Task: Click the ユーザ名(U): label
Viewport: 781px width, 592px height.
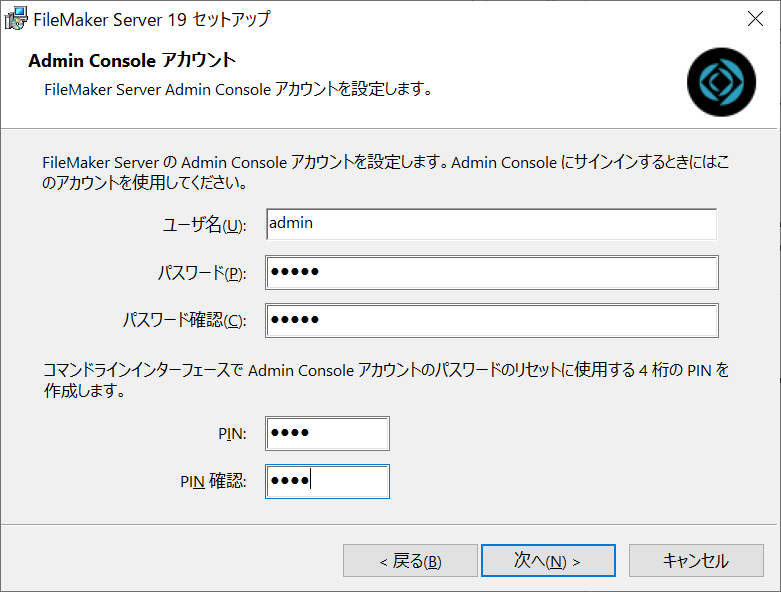Action: tap(205, 225)
